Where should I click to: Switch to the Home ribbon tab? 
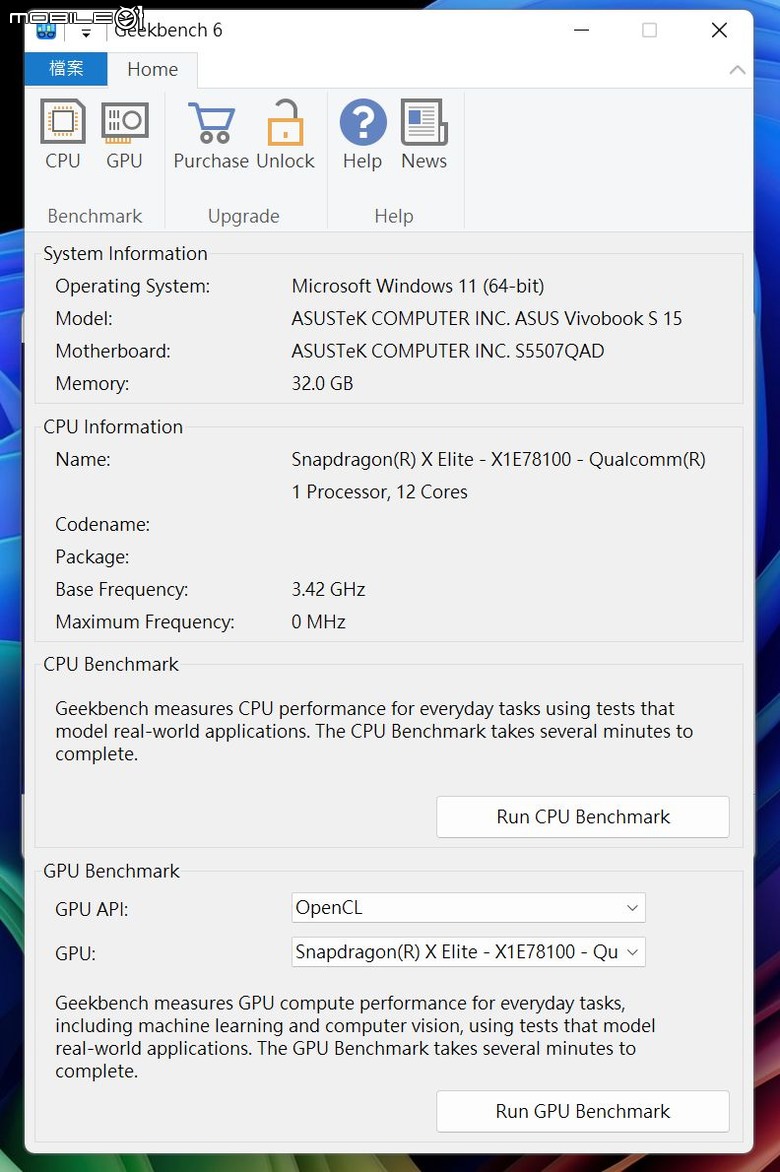[x=152, y=70]
